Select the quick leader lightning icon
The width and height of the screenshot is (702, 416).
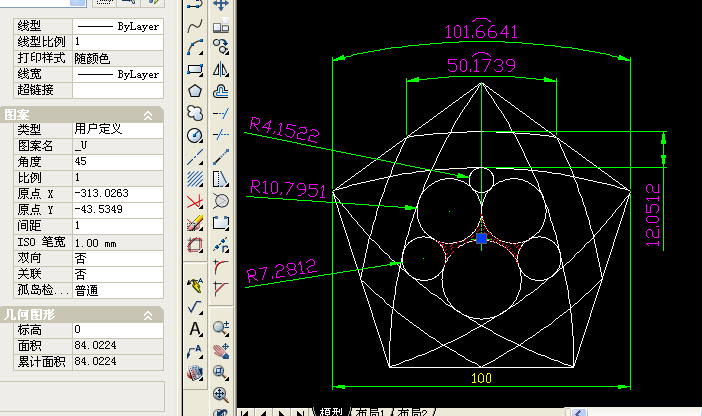click(x=195, y=285)
